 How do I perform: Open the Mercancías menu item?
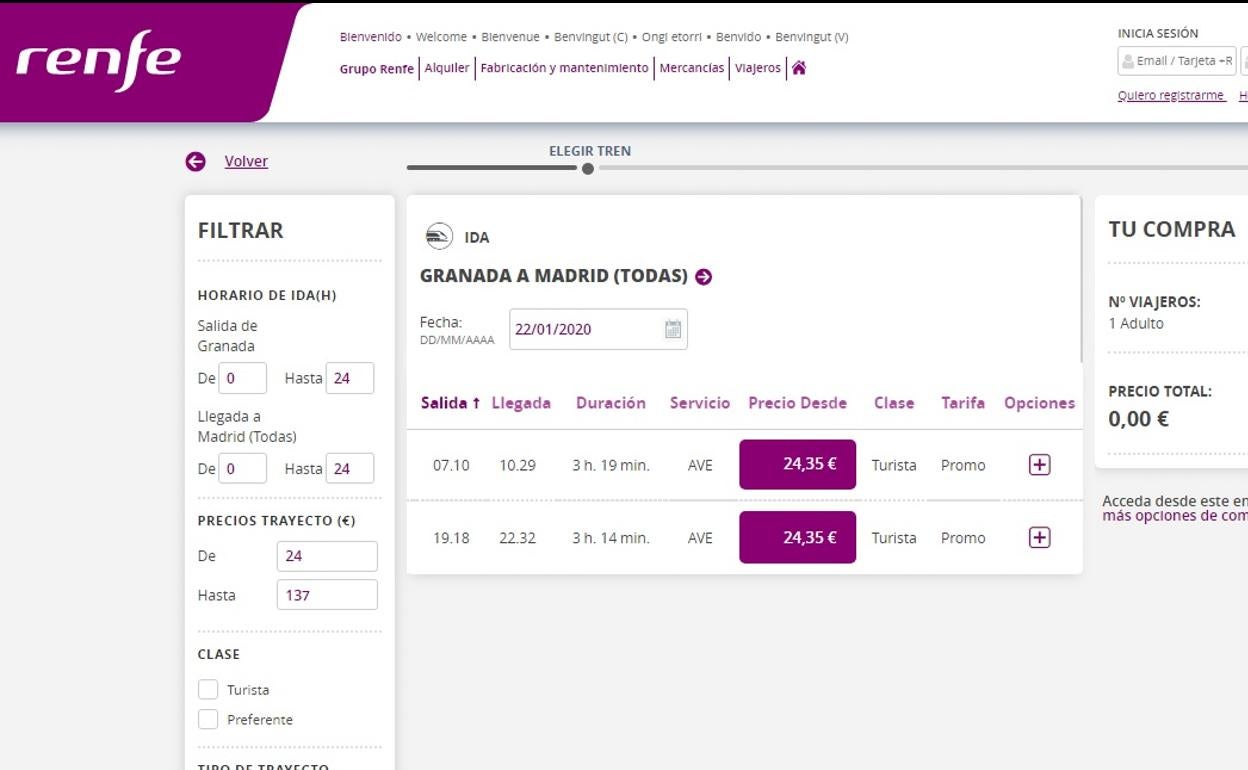pyautogui.click(x=691, y=68)
